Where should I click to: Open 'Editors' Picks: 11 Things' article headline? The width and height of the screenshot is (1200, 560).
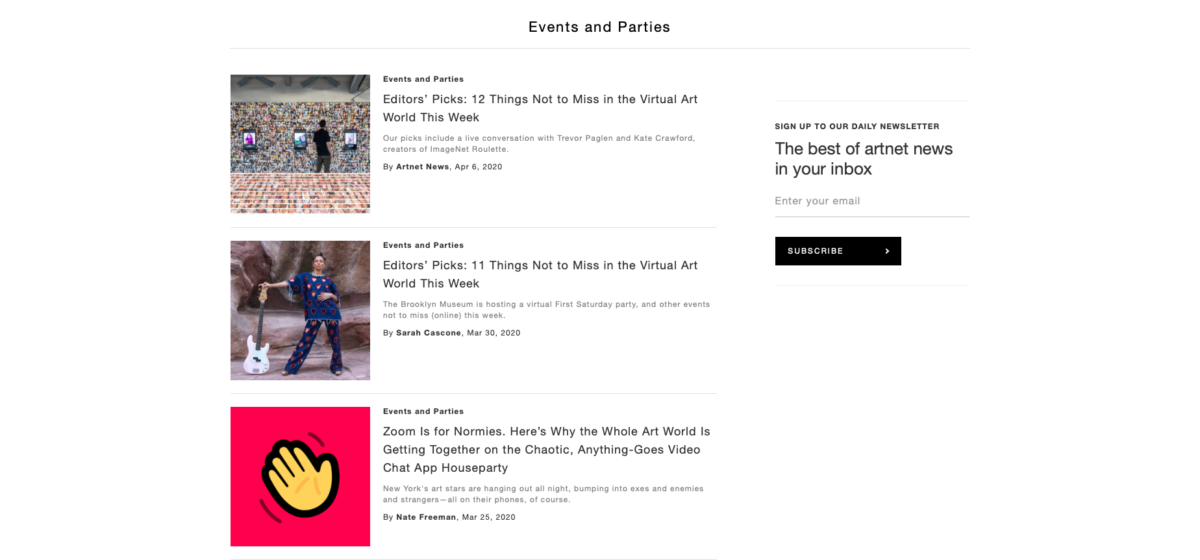pyautogui.click(x=540, y=274)
